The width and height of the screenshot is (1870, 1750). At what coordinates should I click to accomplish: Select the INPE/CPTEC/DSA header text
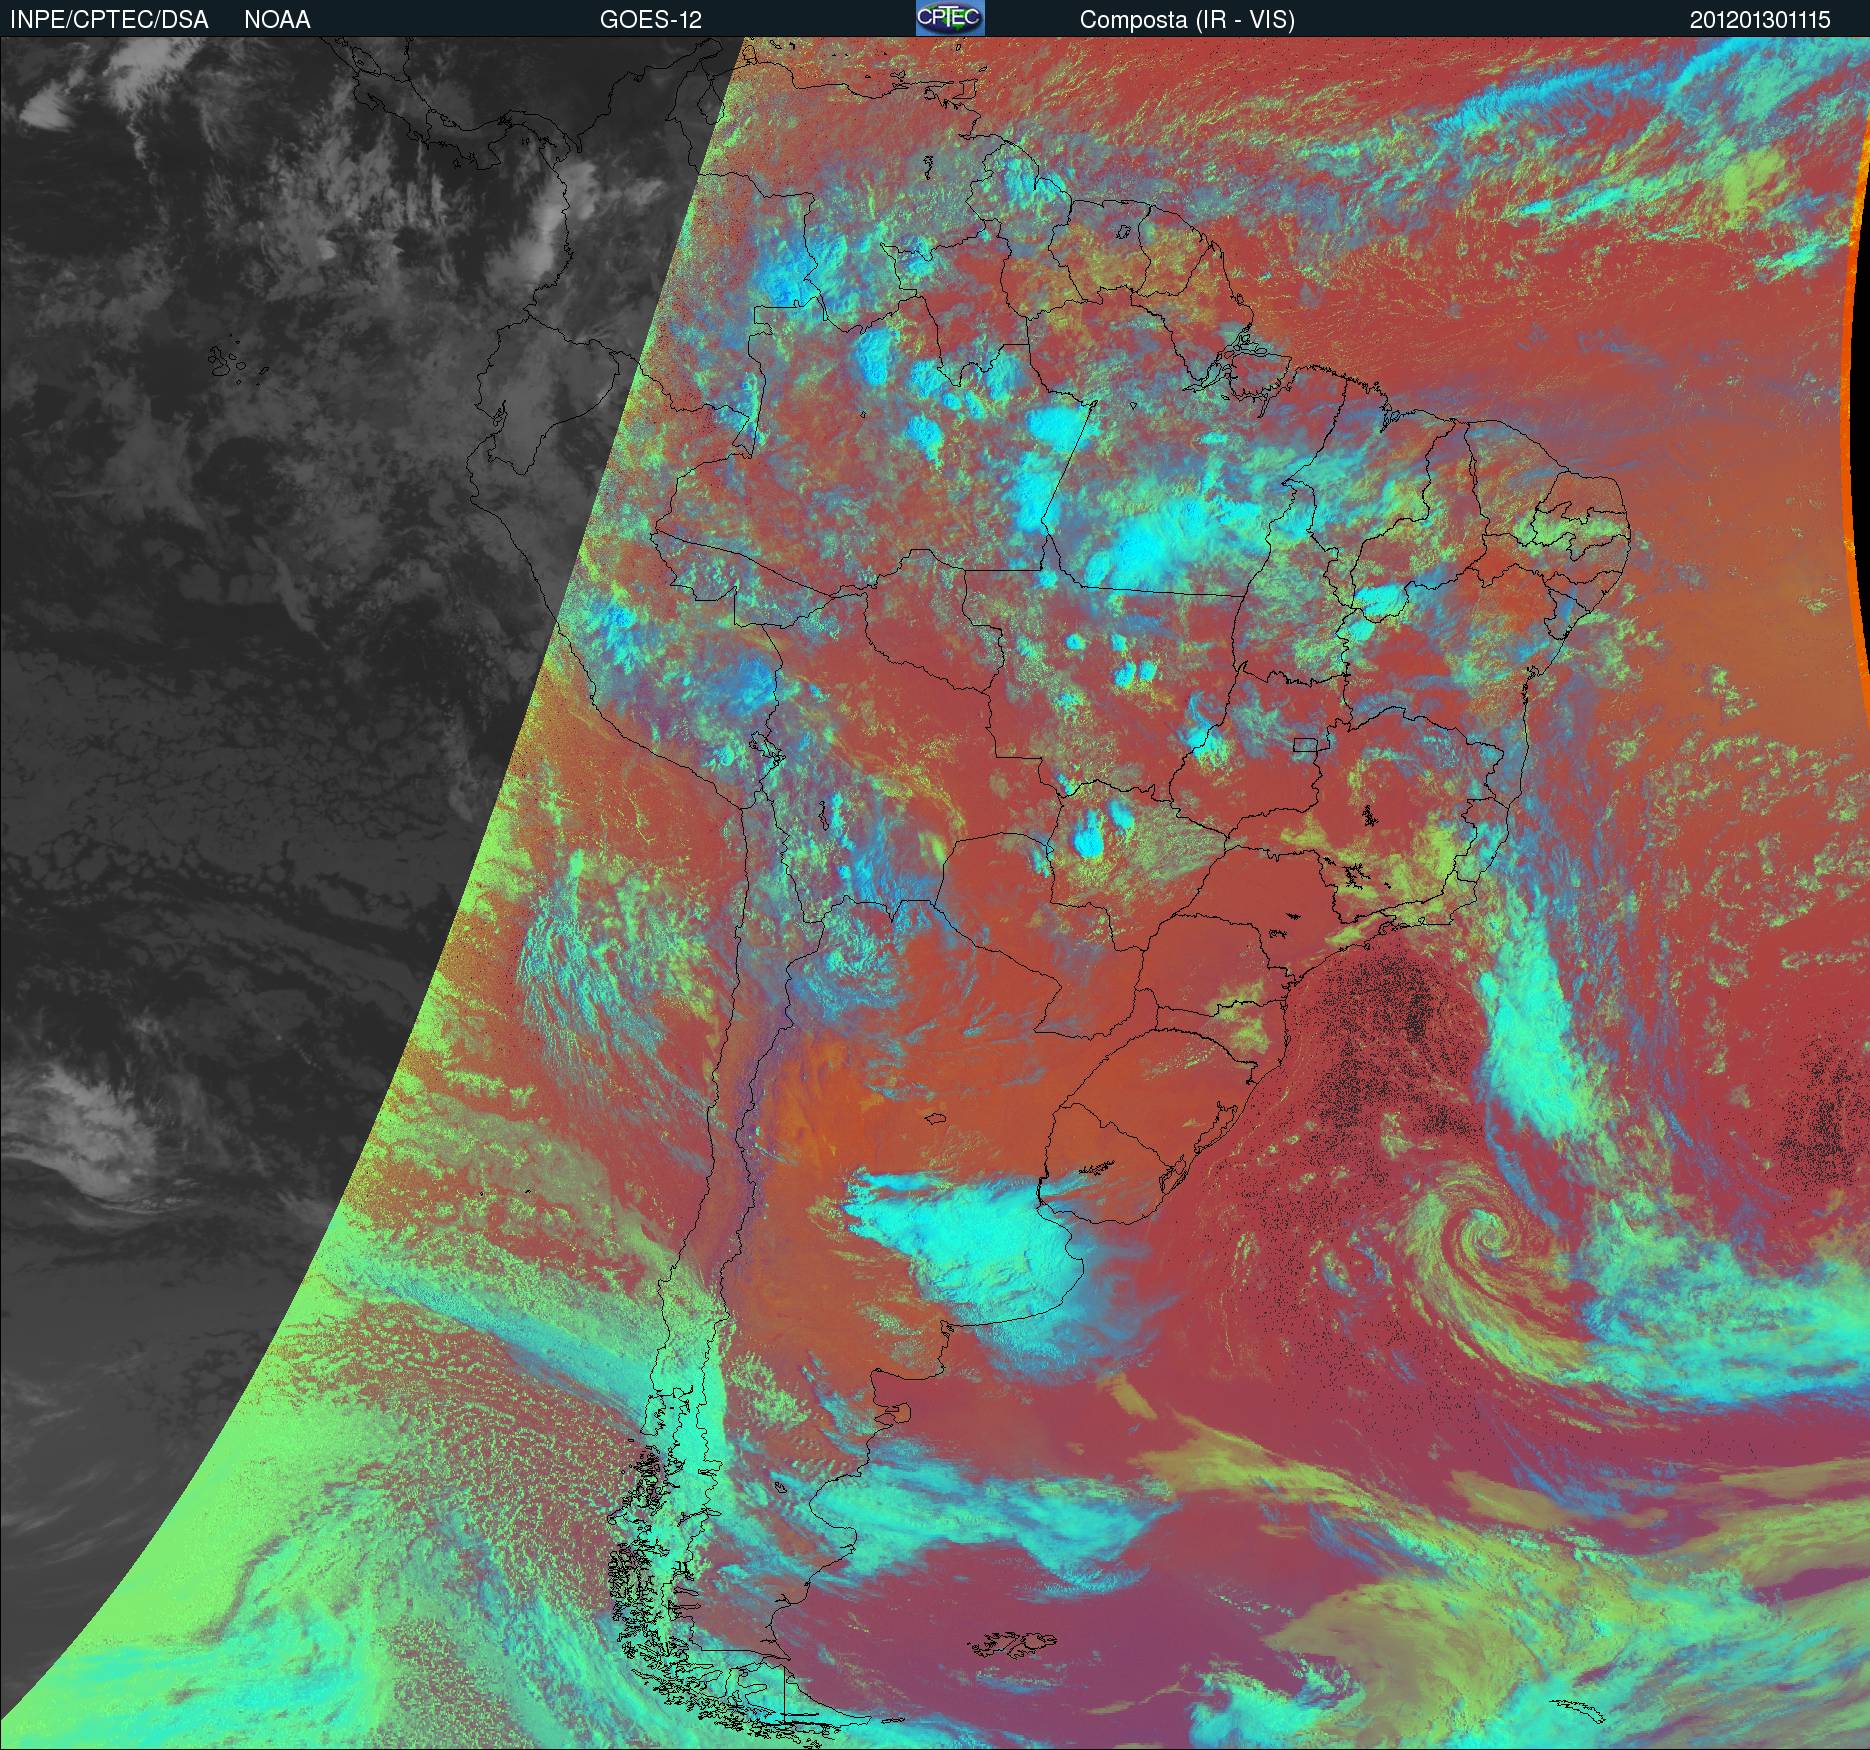[109, 20]
